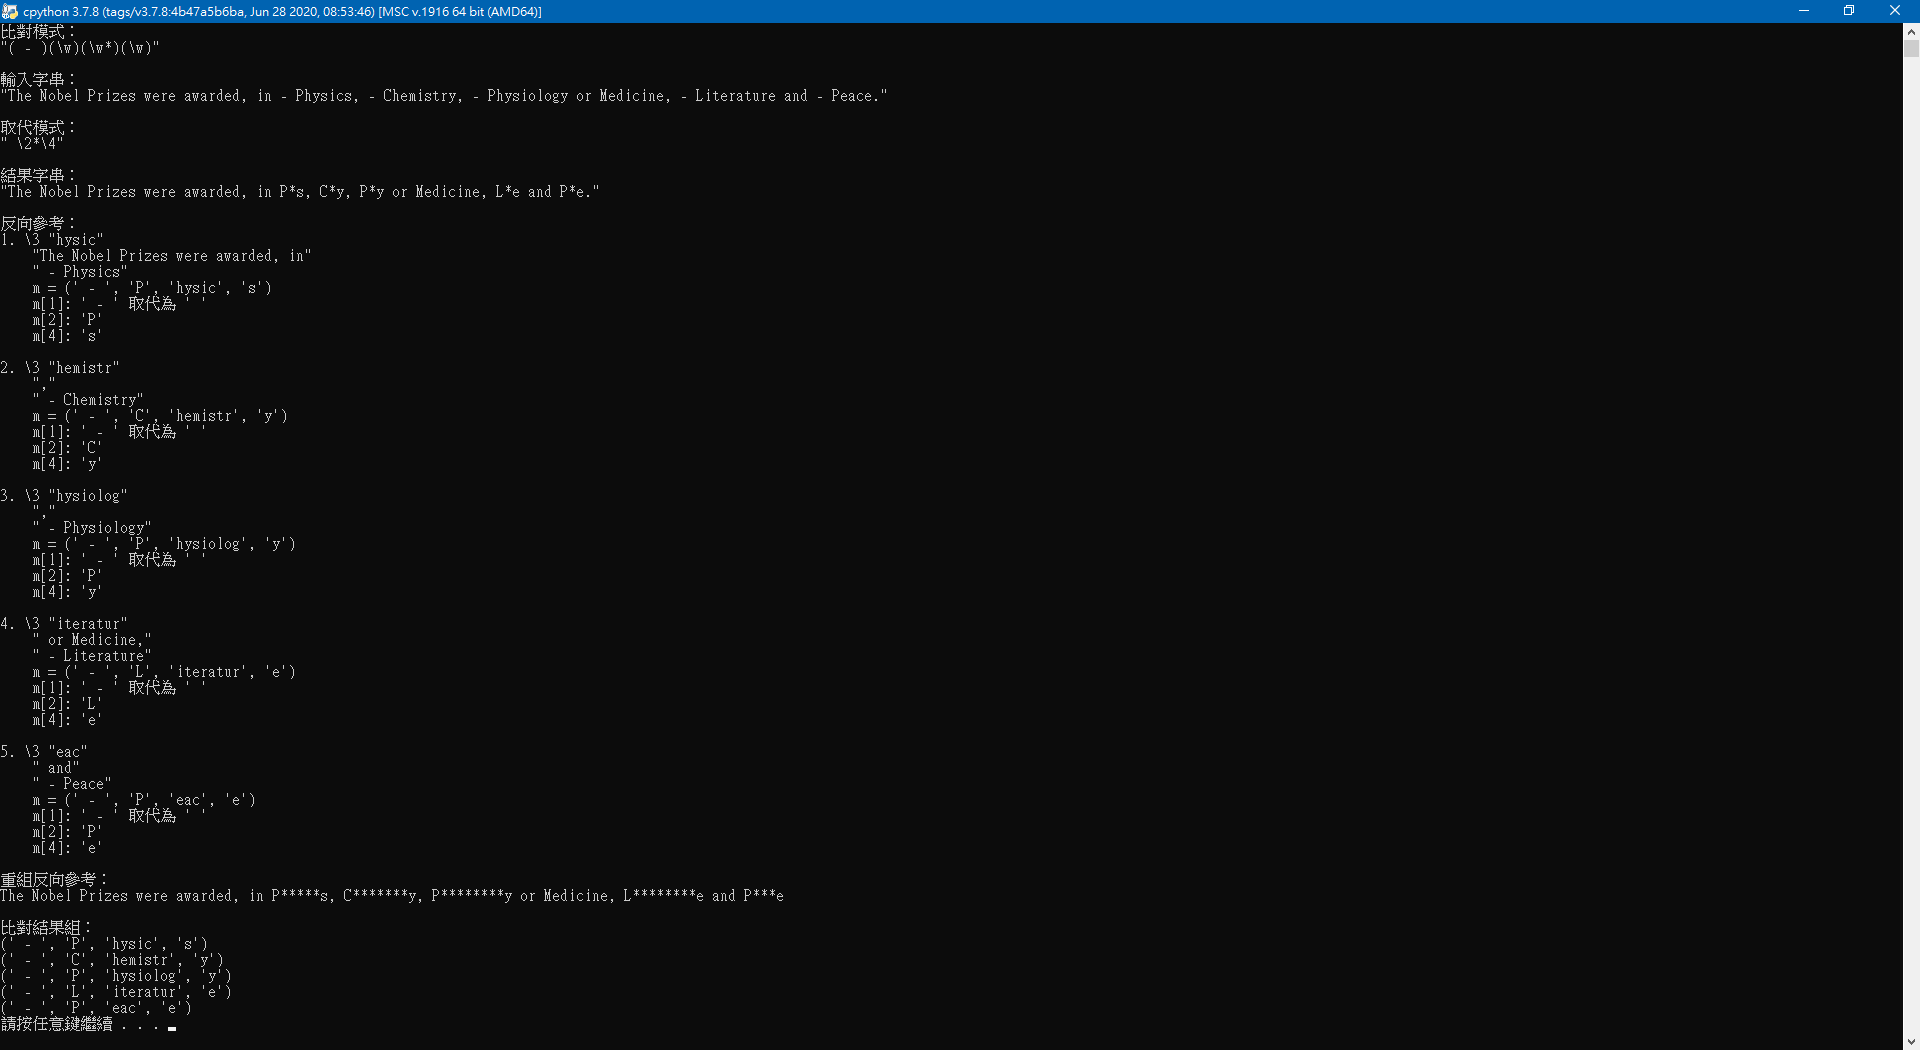This screenshot has height=1050, width=1920.
Task: Click the '輸入字串：' heading
Action: coord(38,80)
